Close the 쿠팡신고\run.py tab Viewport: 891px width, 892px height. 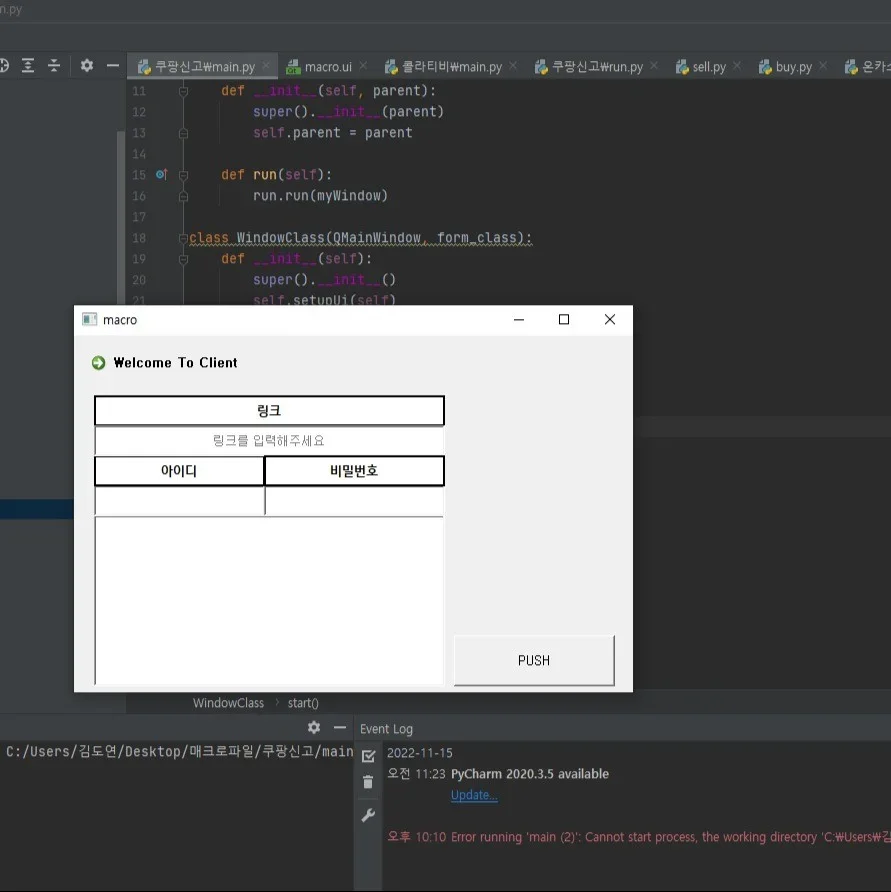pyautogui.click(x=654, y=66)
